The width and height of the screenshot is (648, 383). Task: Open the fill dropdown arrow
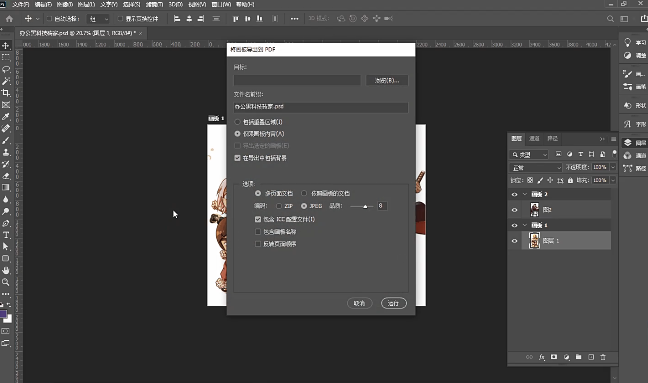pos(613,180)
